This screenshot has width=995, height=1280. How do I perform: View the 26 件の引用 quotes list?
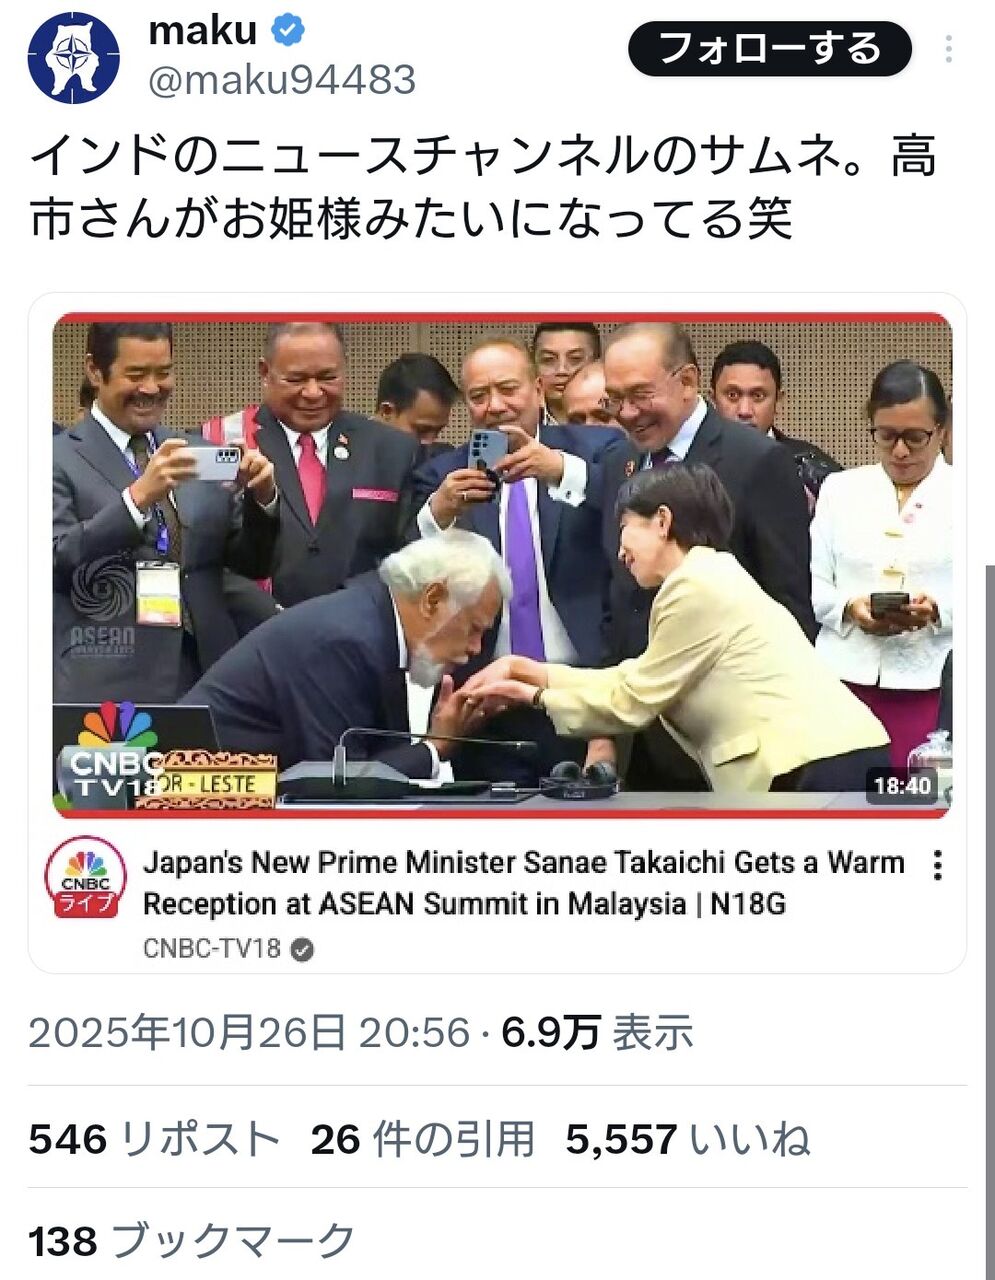[423, 1139]
